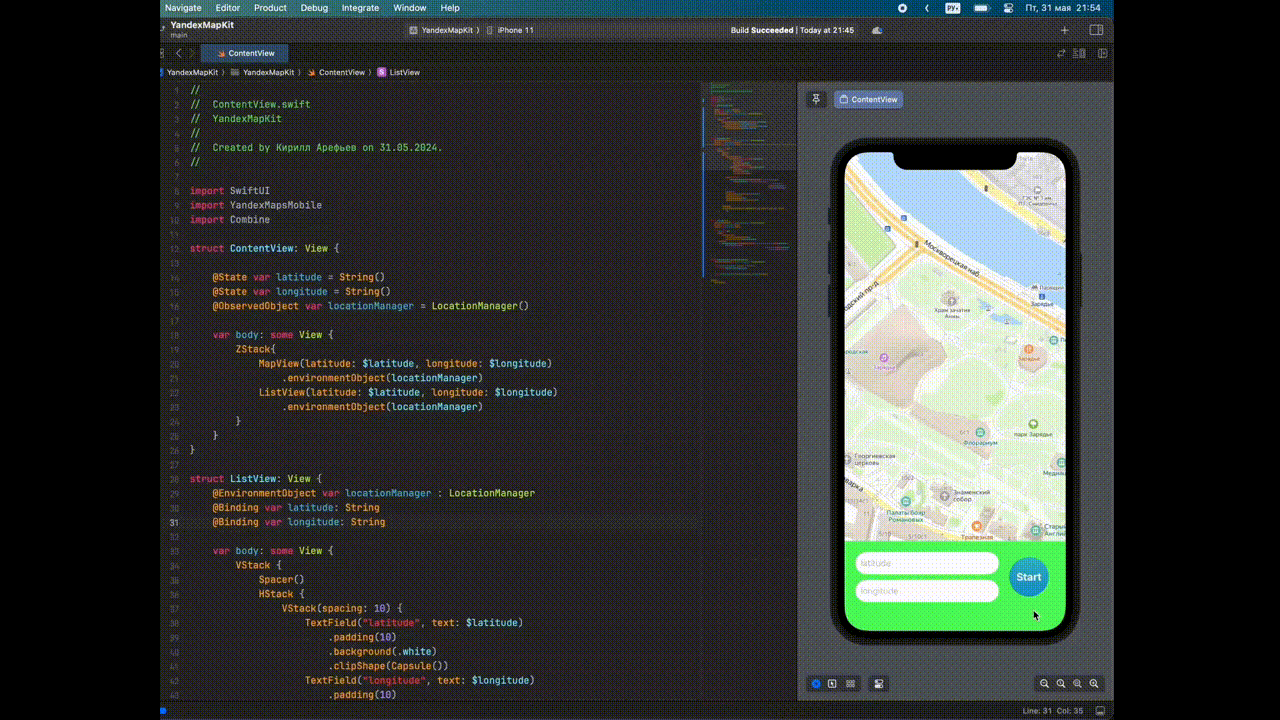1280x720 pixels.
Task: Select iPhone 11 run destination
Action: [510, 30]
